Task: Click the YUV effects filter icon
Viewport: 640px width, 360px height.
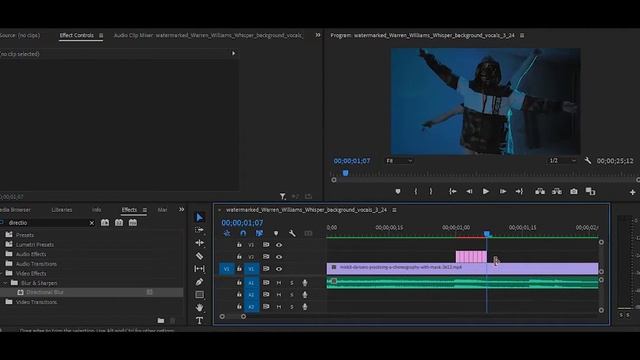Action: point(133,222)
